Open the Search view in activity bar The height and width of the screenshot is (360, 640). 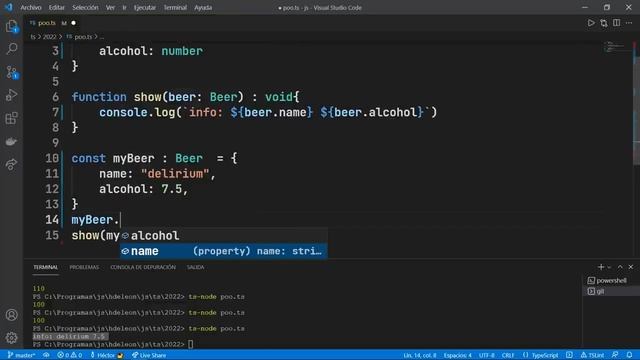click(x=11, y=49)
